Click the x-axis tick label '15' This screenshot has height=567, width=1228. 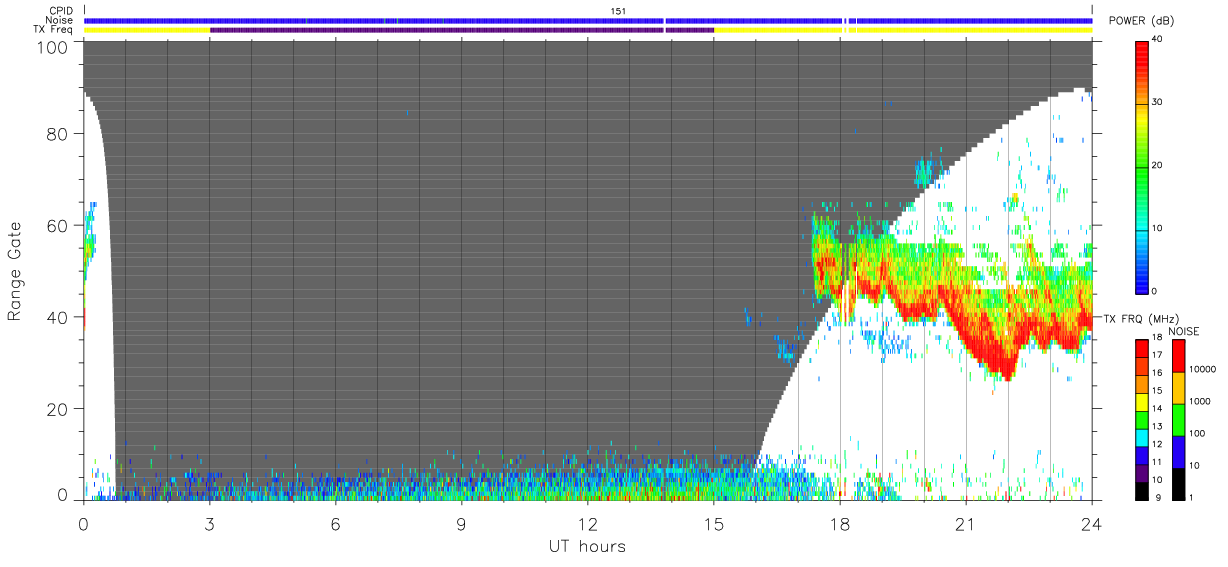point(714,523)
